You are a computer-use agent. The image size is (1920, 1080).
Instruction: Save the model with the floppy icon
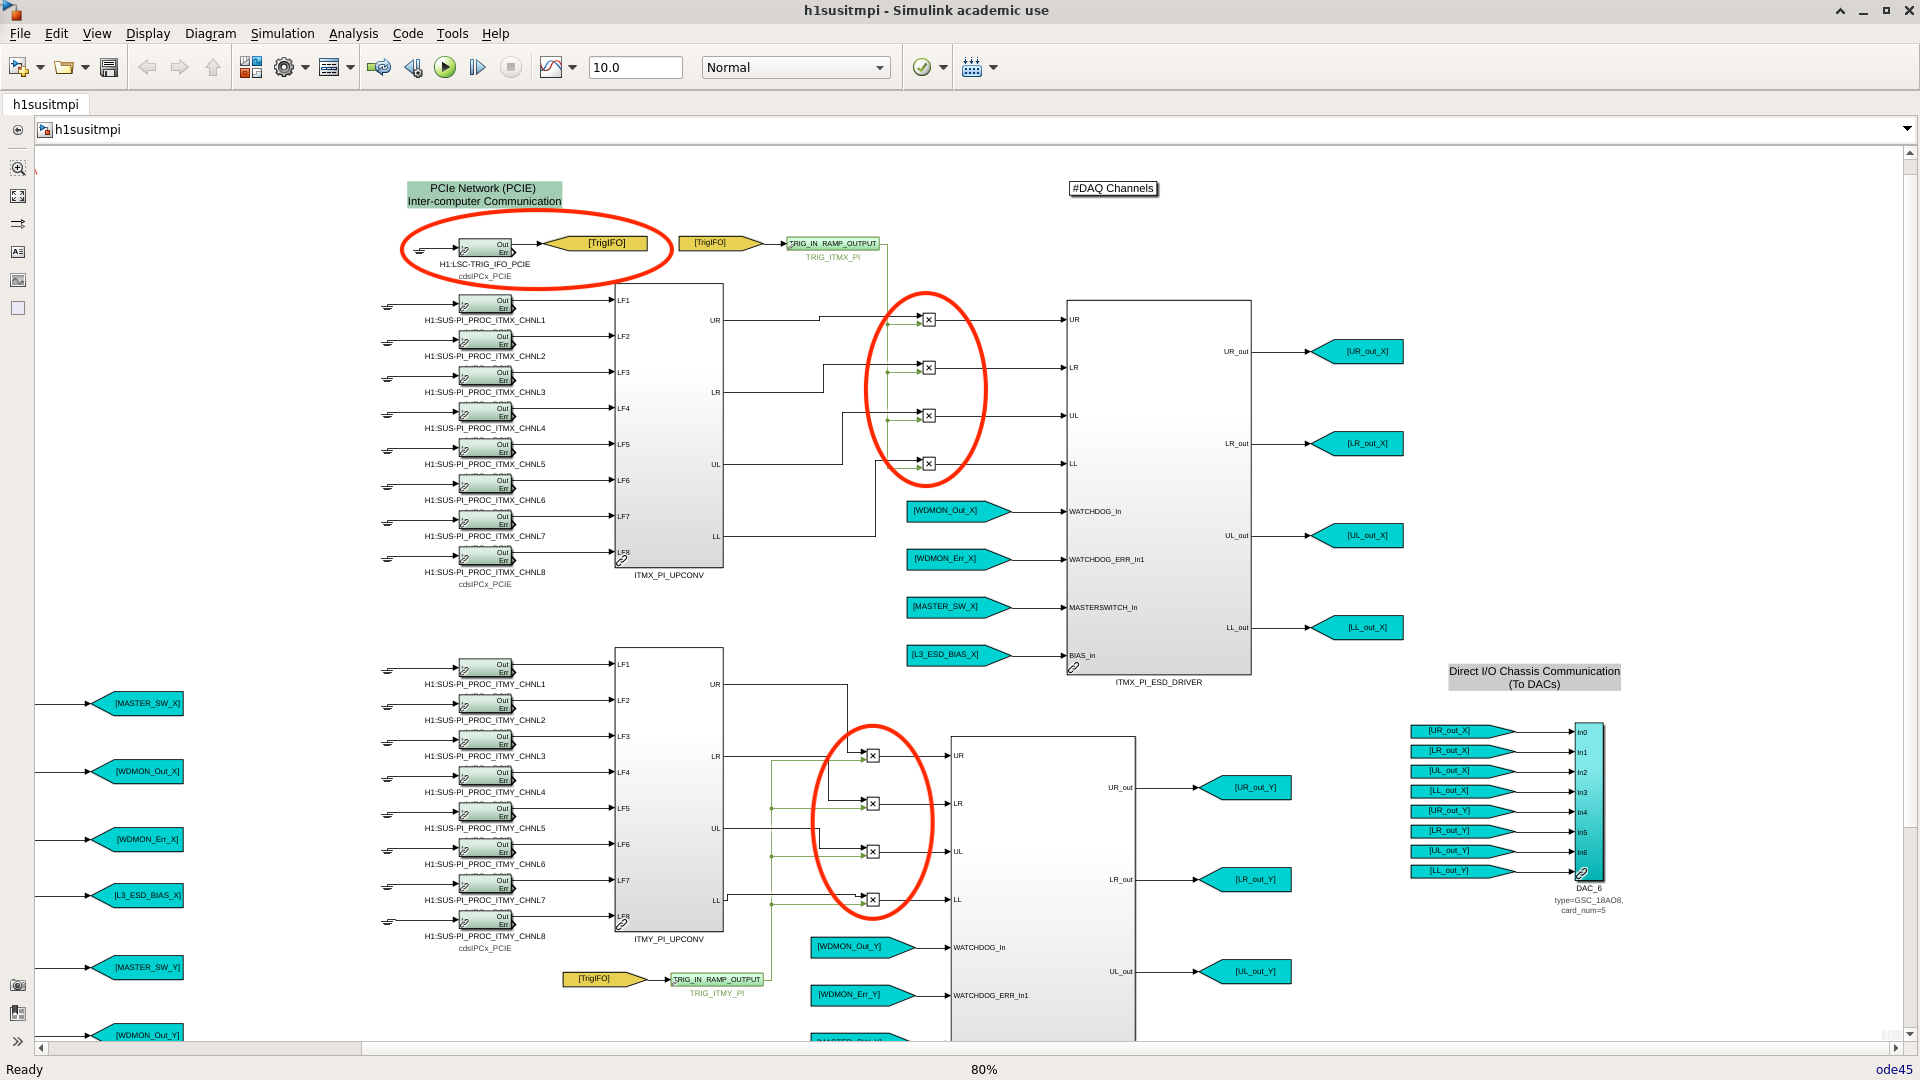tap(109, 67)
